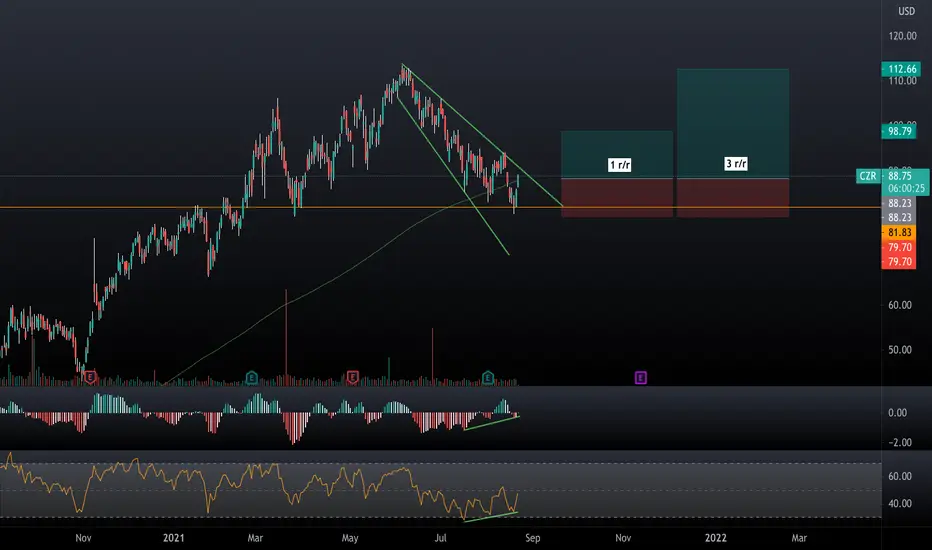This screenshot has width=932, height=550.
Task: Click the 98.79 target price label
Action: [x=900, y=131]
